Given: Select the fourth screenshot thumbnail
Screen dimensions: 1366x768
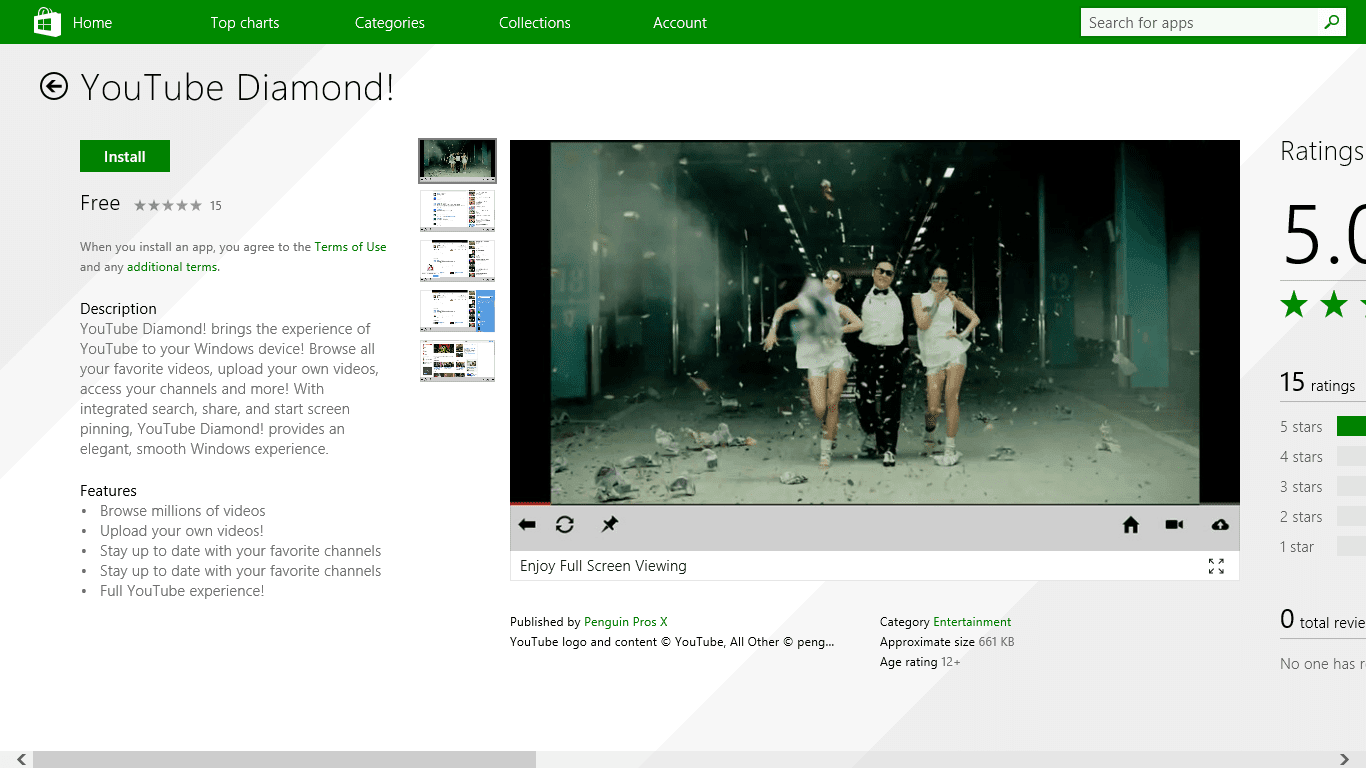Looking at the screenshot, I should [x=457, y=311].
